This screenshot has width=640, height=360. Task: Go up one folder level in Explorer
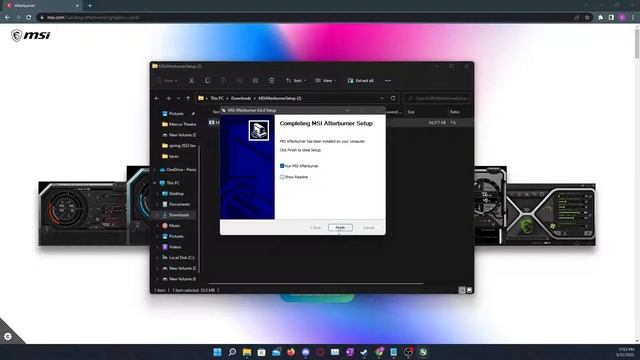pos(188,98)
